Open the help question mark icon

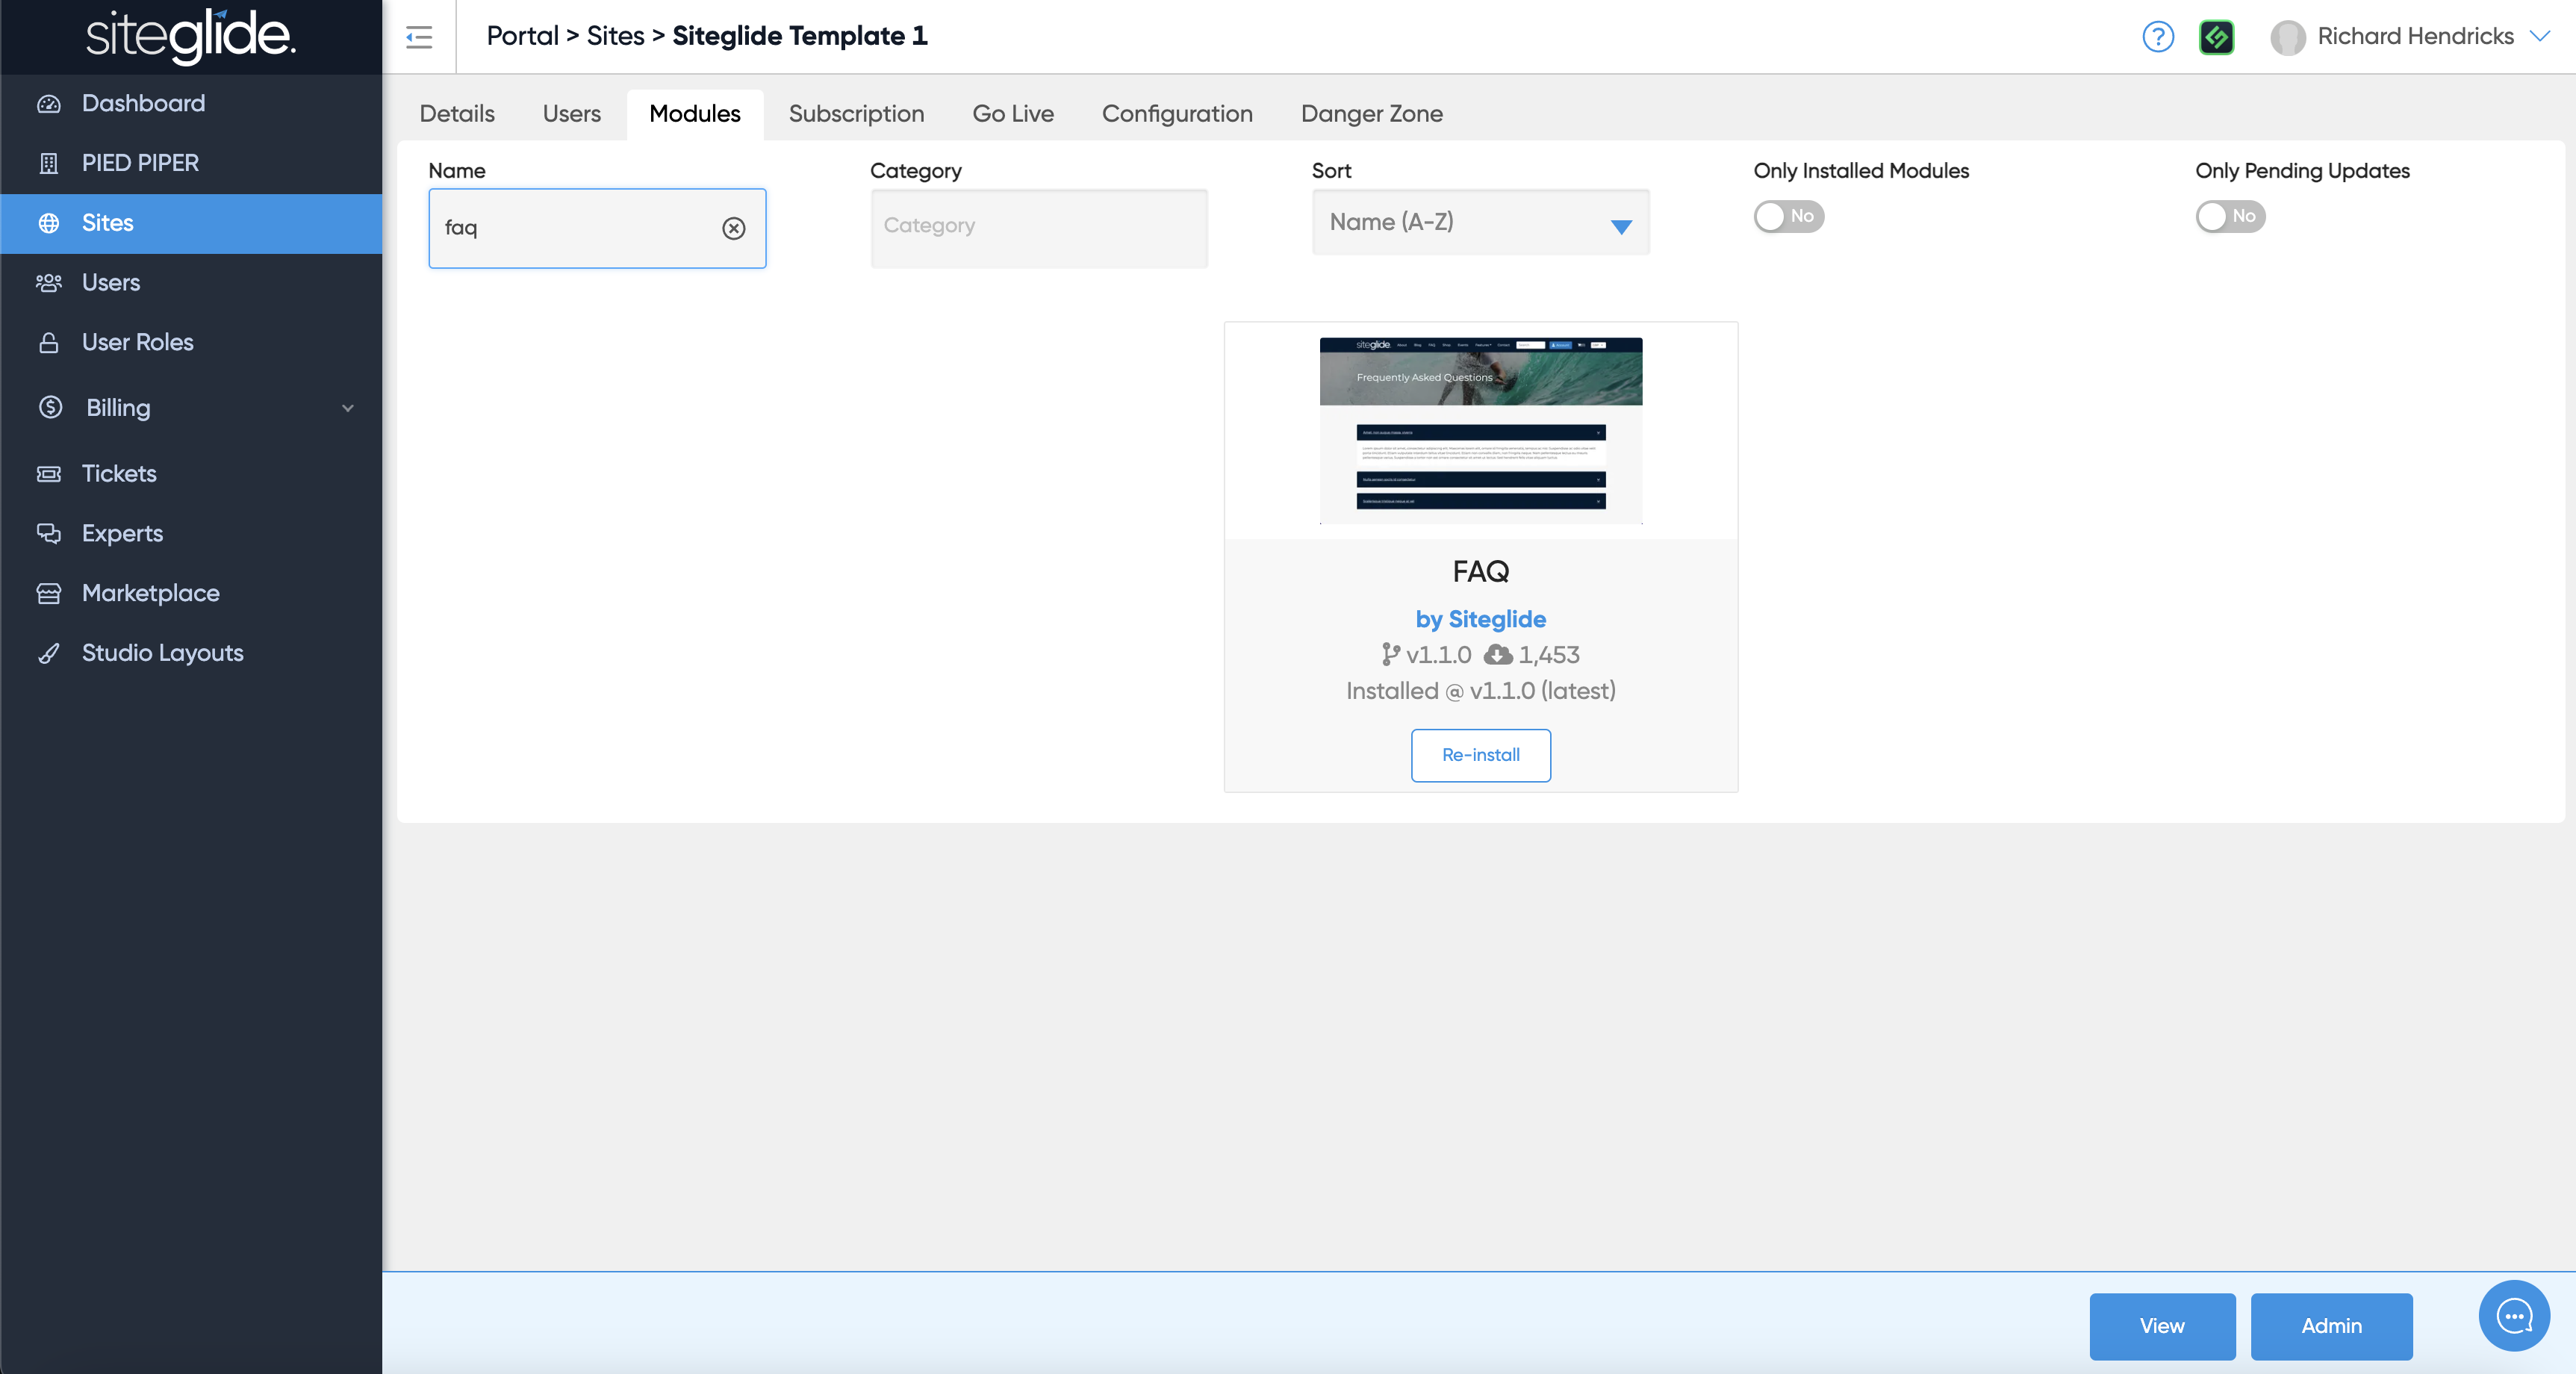coord(2158,37)
